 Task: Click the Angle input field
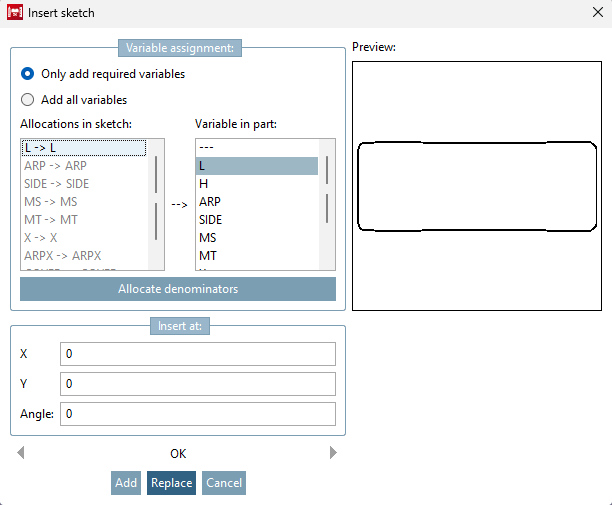pyautogui.click(x=198, y=414)
